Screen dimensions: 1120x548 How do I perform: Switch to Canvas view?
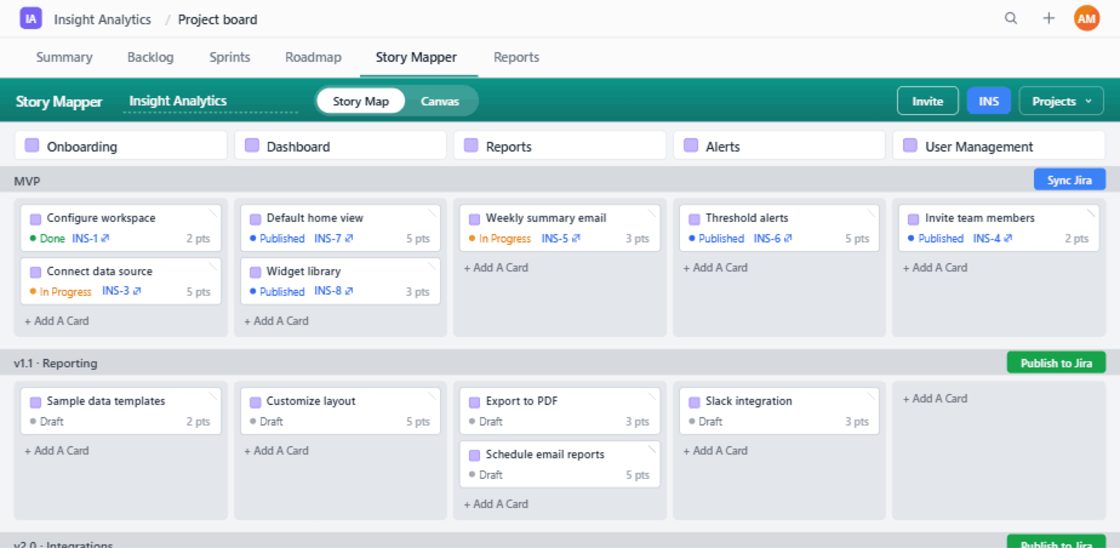[440, 101]
